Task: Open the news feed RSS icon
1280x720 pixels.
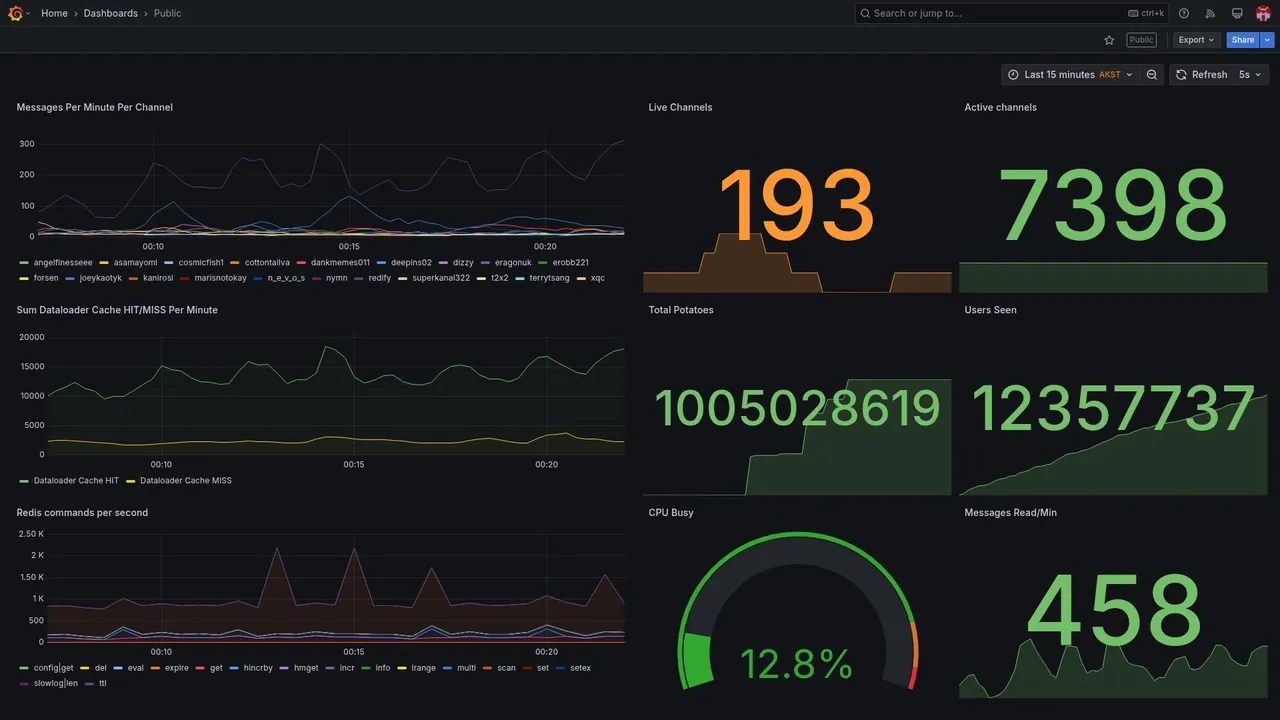Action: click(1210, 13)
